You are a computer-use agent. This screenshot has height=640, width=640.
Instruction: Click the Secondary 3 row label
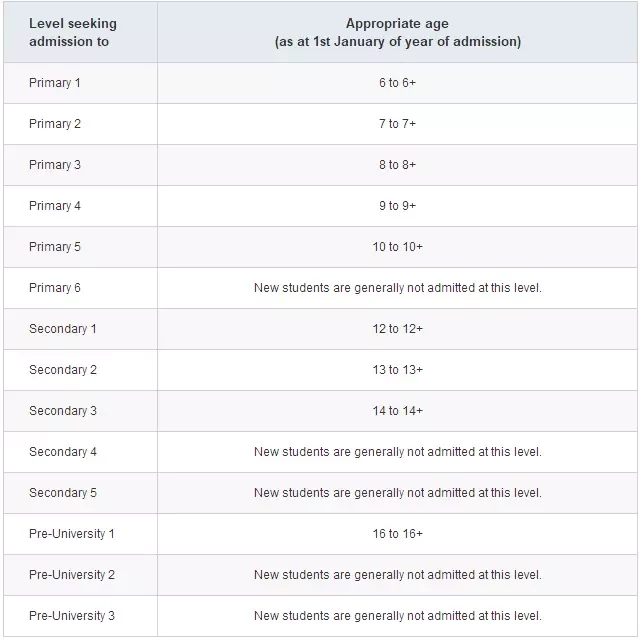[63, 411]
